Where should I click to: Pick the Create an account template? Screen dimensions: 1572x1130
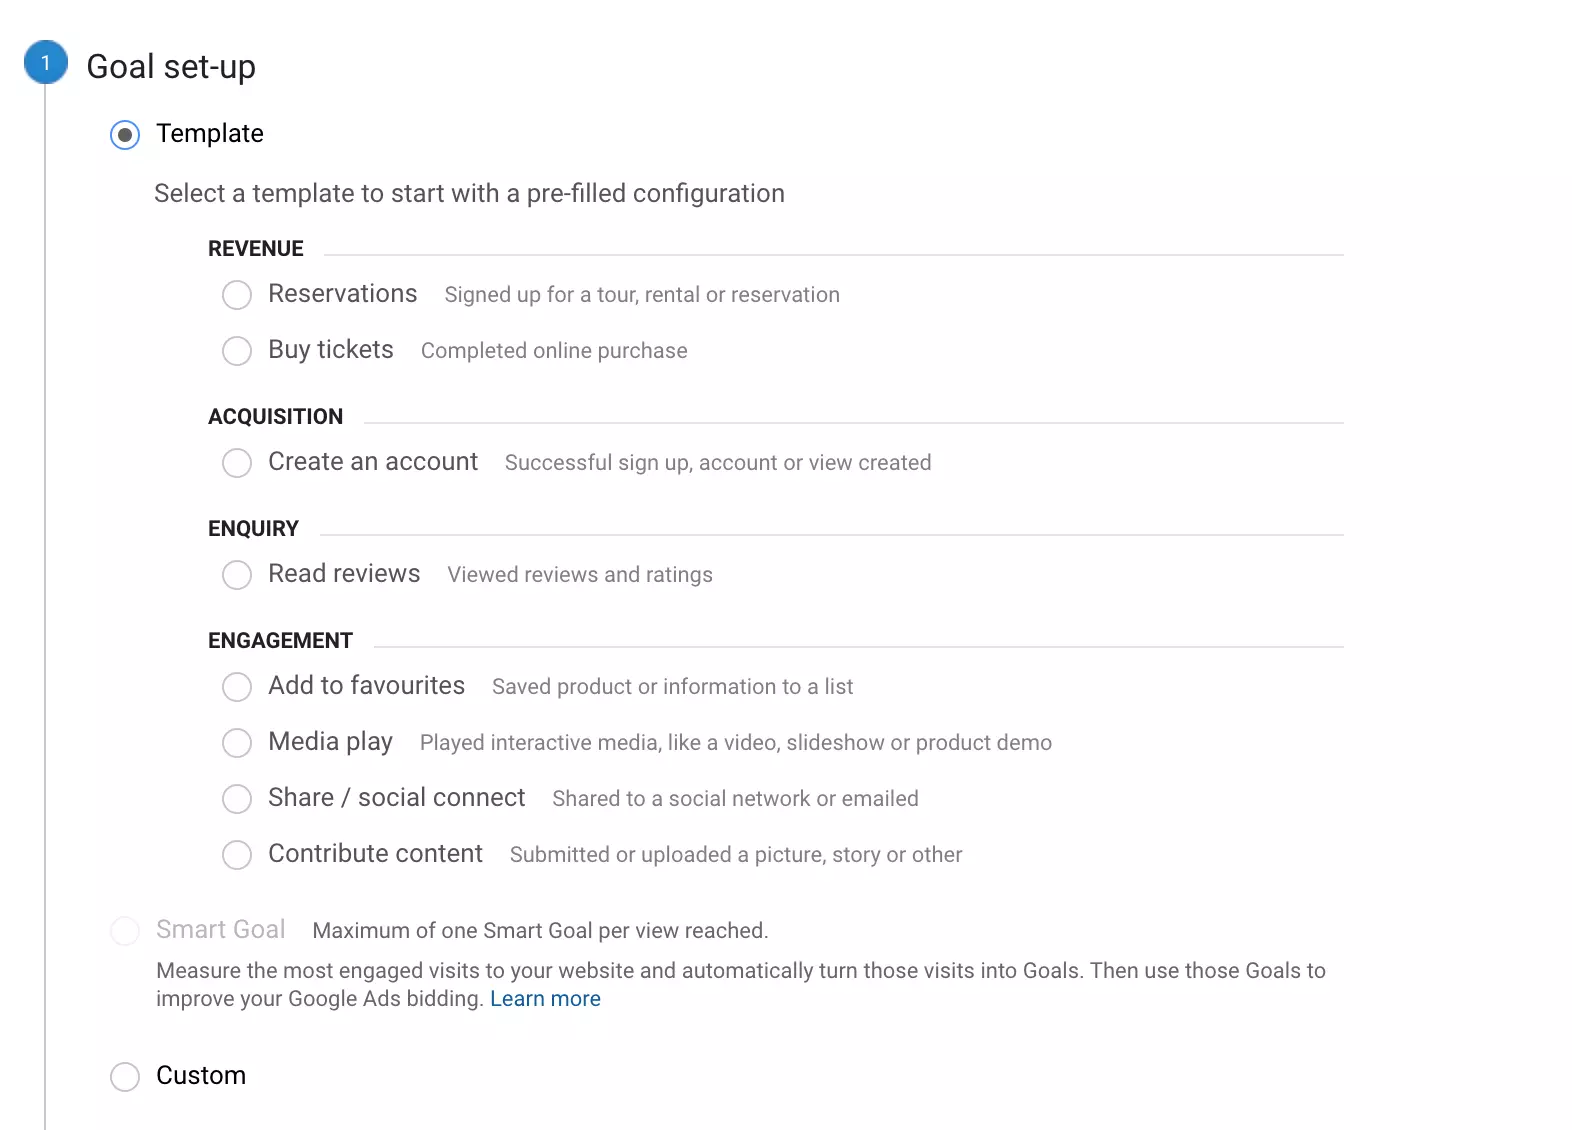tap(237, 463)
